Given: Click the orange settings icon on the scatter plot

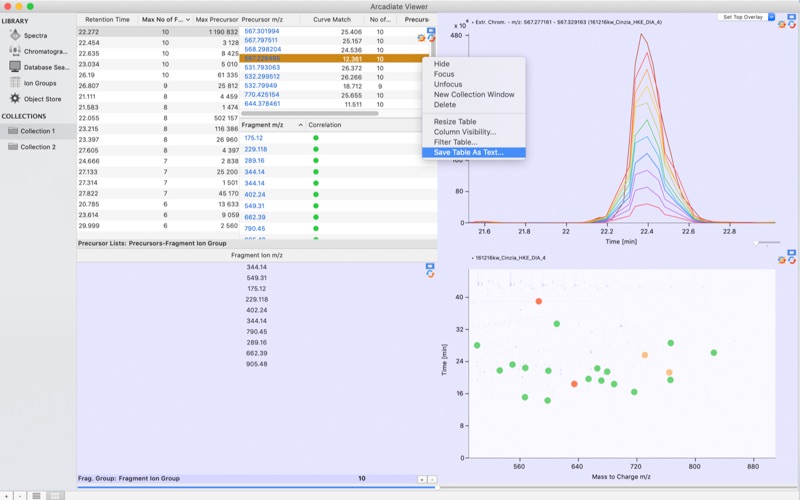Looking at the screenshot, I should tap(782, 260).
